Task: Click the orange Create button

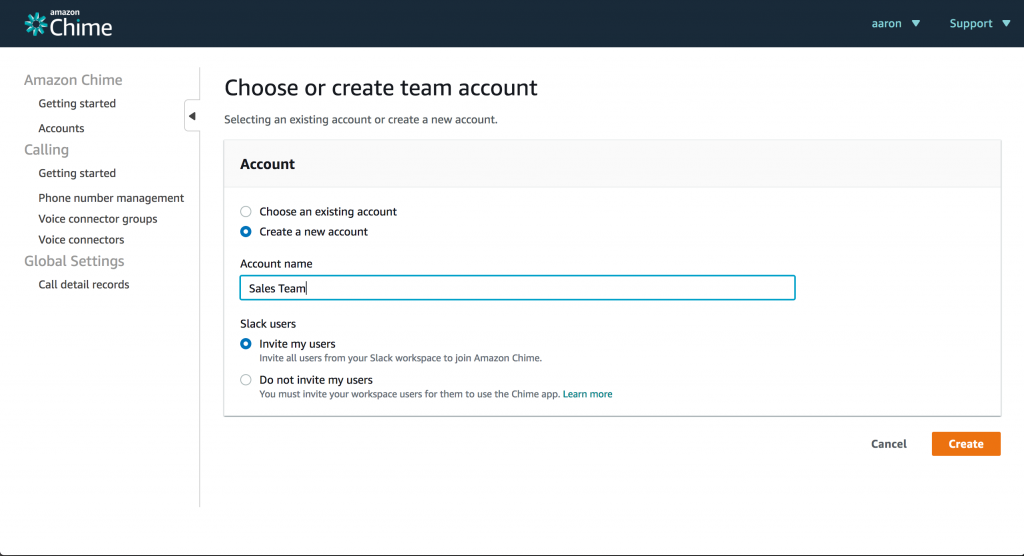Action: tap(966, 444)
